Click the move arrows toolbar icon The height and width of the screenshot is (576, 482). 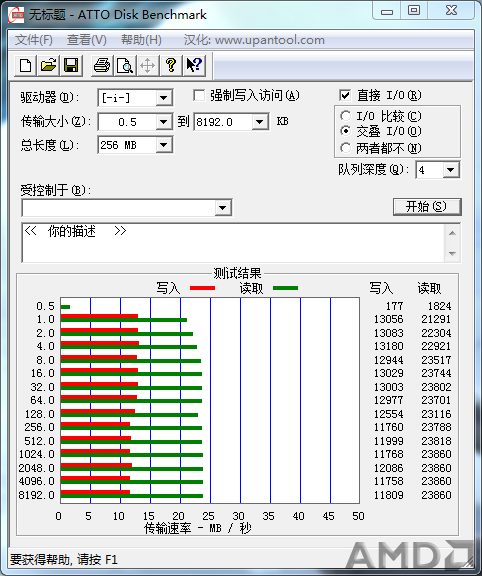pyautogui.click(x=147, y=65)
